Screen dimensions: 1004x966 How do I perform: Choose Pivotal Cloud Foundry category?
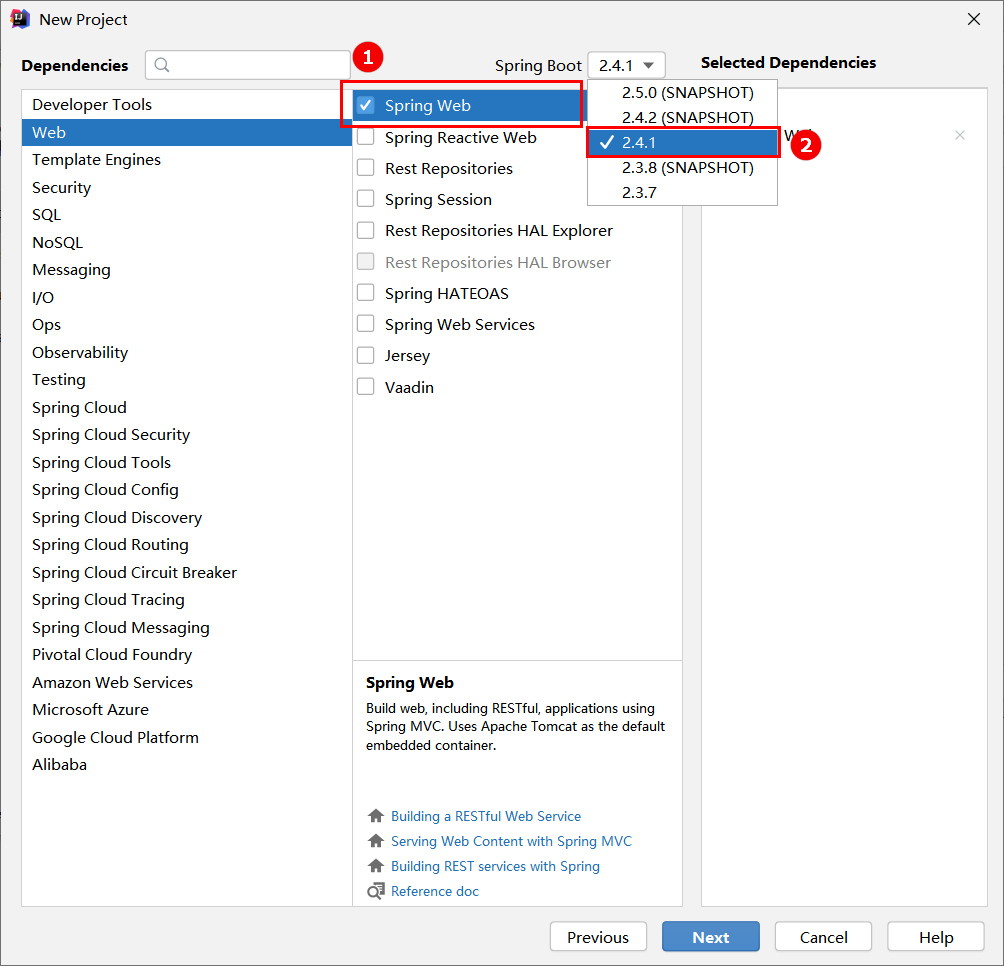point(186,655)
